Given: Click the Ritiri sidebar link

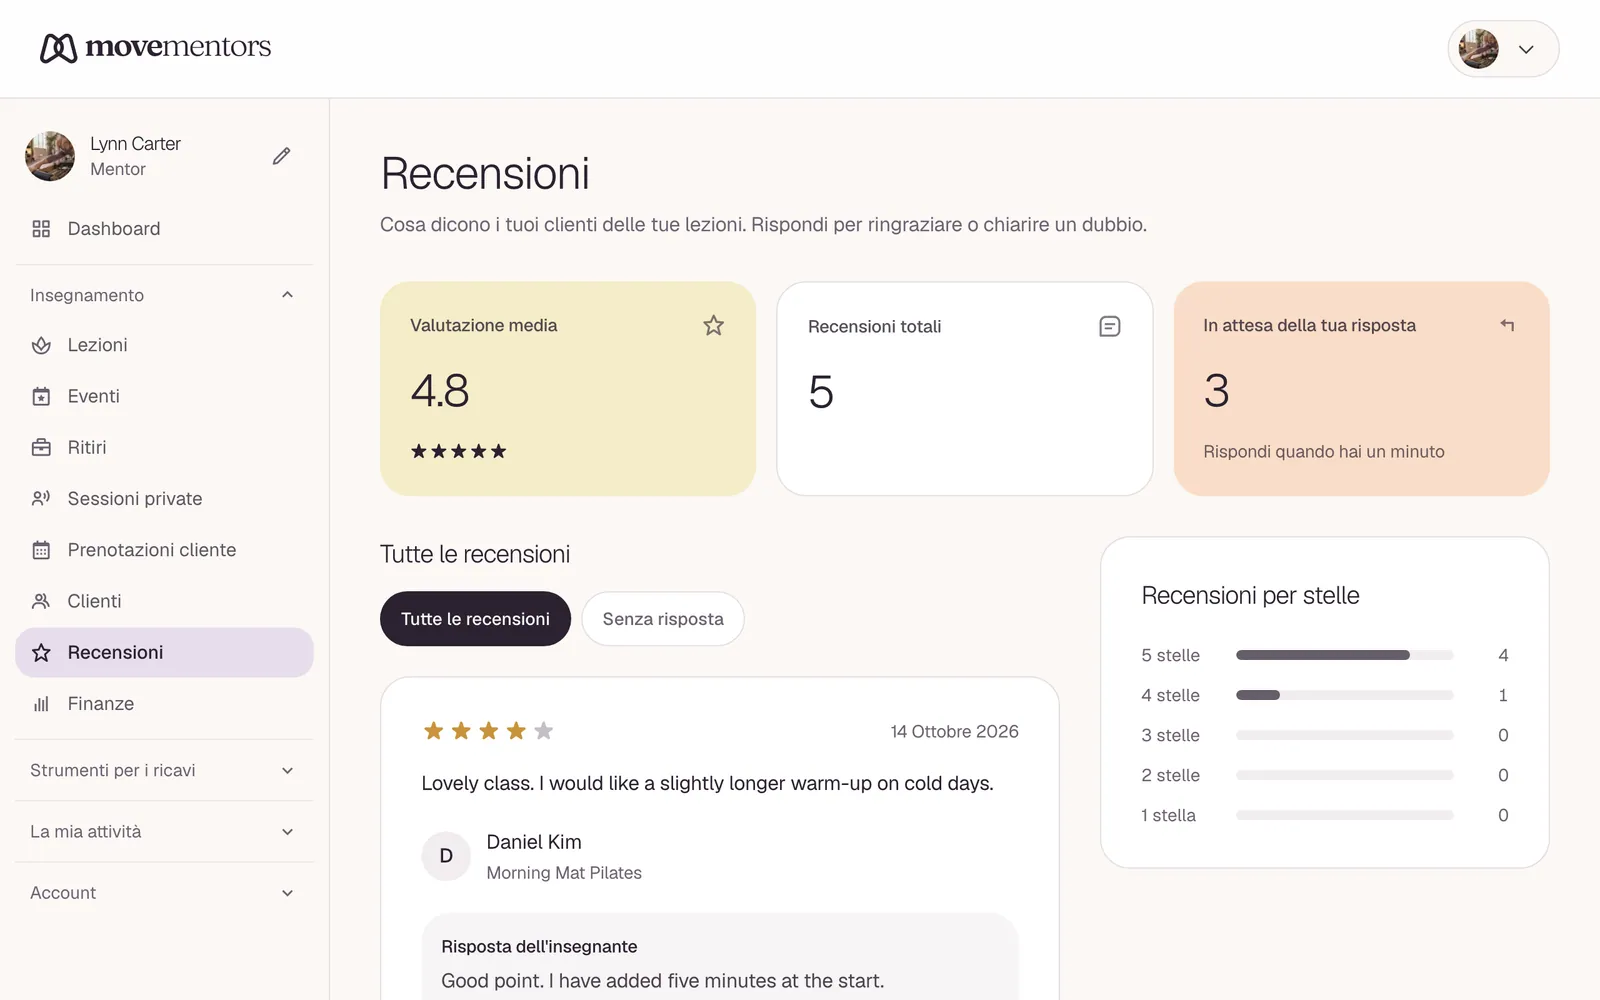Looking at the screenshot, I should point(165,448).
